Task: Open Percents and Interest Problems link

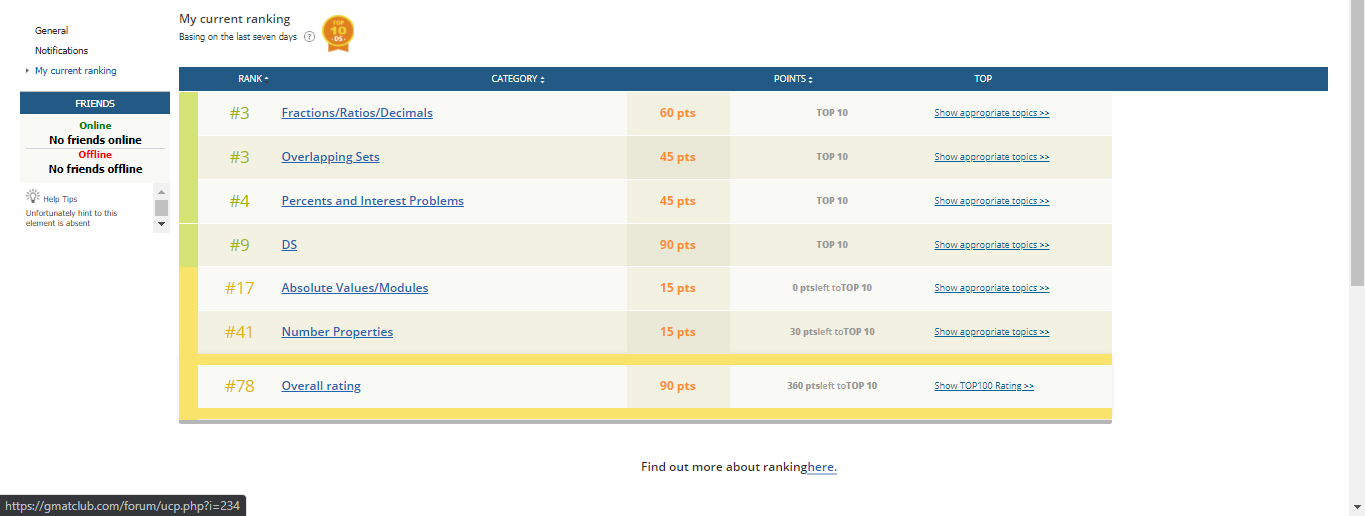Action: (x=373, y=201)
